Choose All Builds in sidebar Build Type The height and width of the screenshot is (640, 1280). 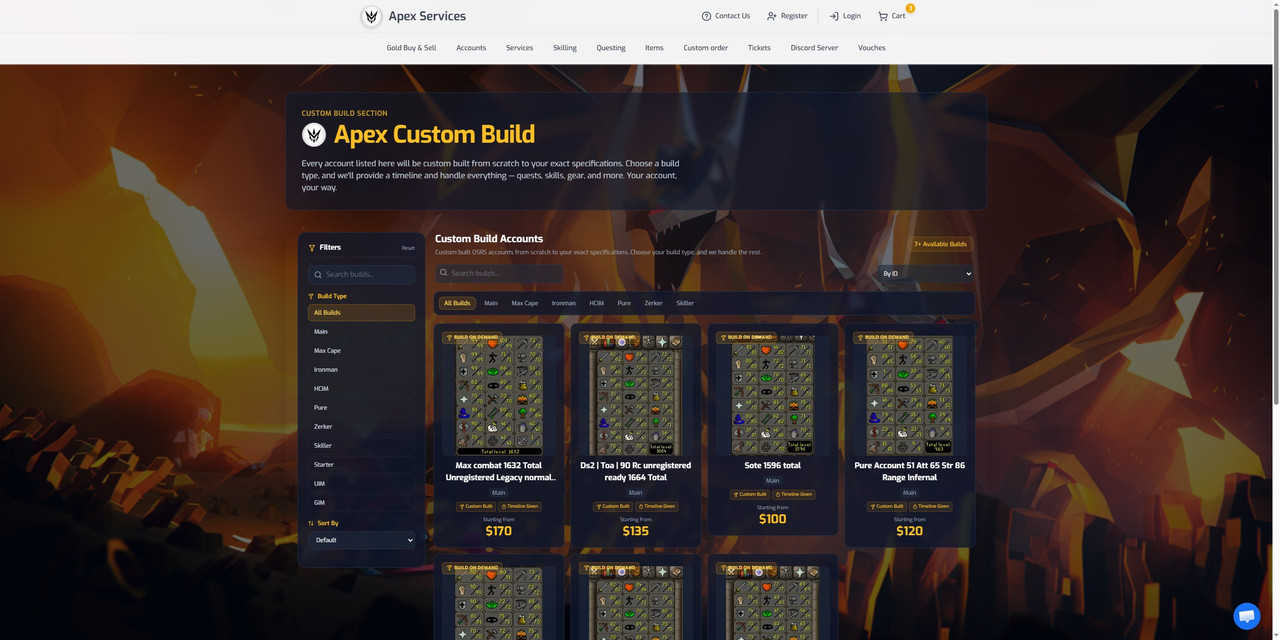pos(361,313)
